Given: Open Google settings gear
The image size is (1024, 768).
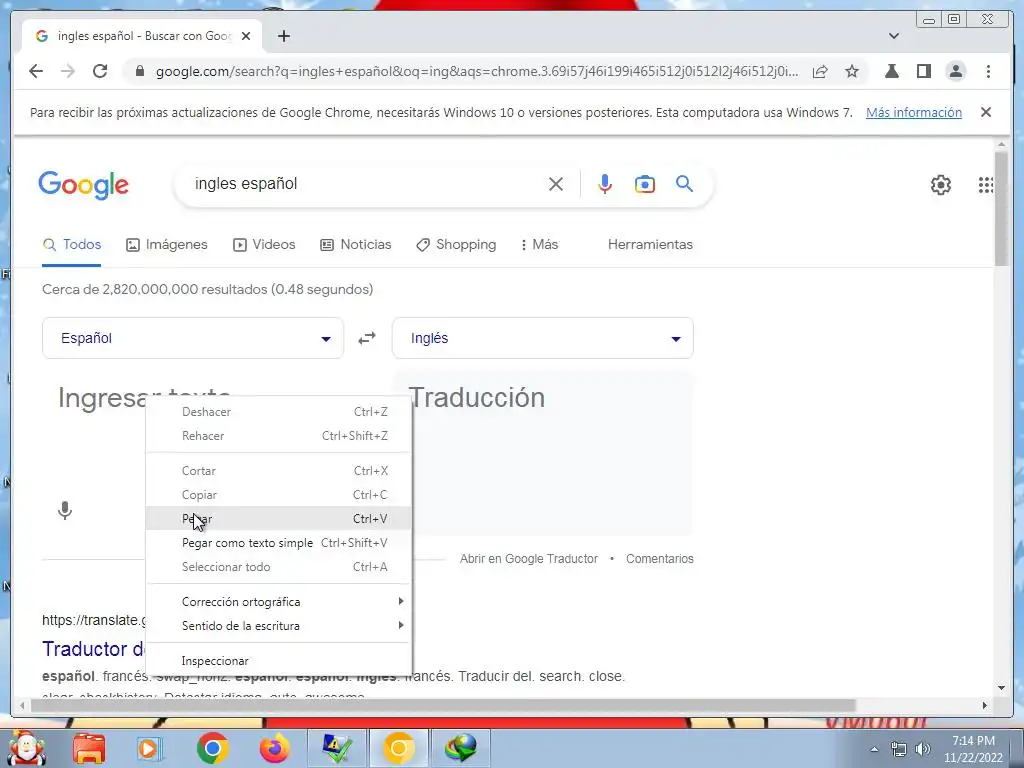Looking at the screenshot, I should point(940,185).
